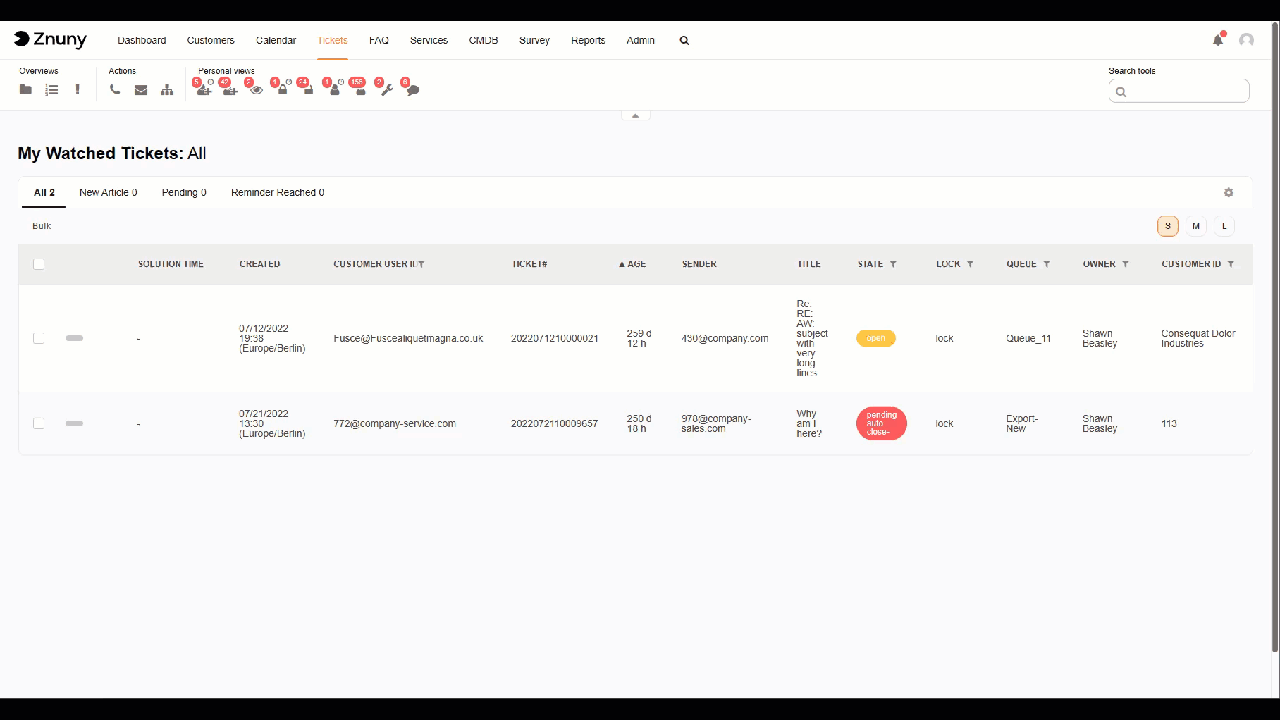Create a new phone ticket
1280x720 pixels.
[115, 89]
